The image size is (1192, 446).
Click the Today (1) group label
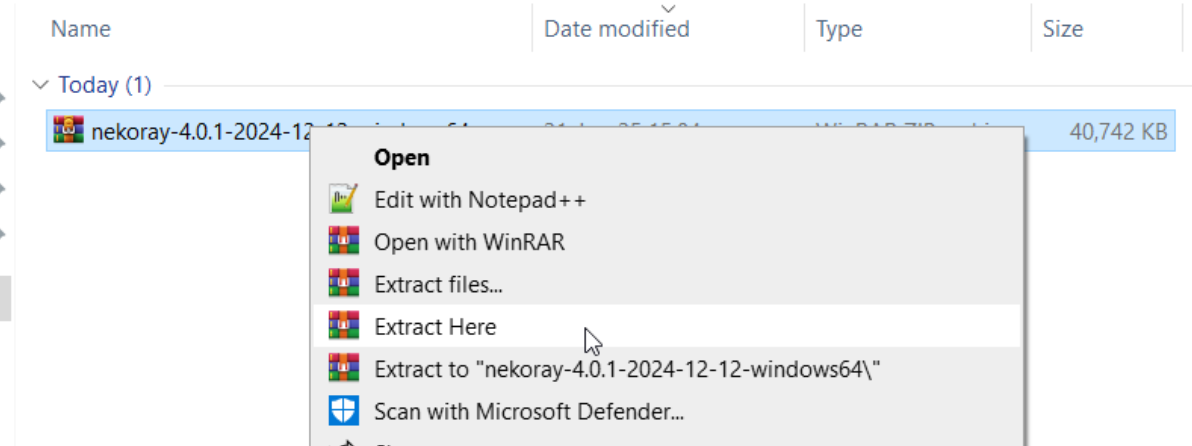(105, 86)
